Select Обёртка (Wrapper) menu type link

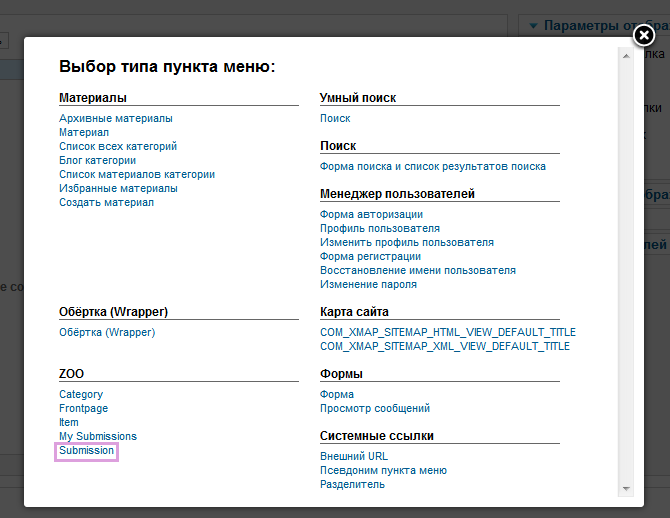point(107,332)
